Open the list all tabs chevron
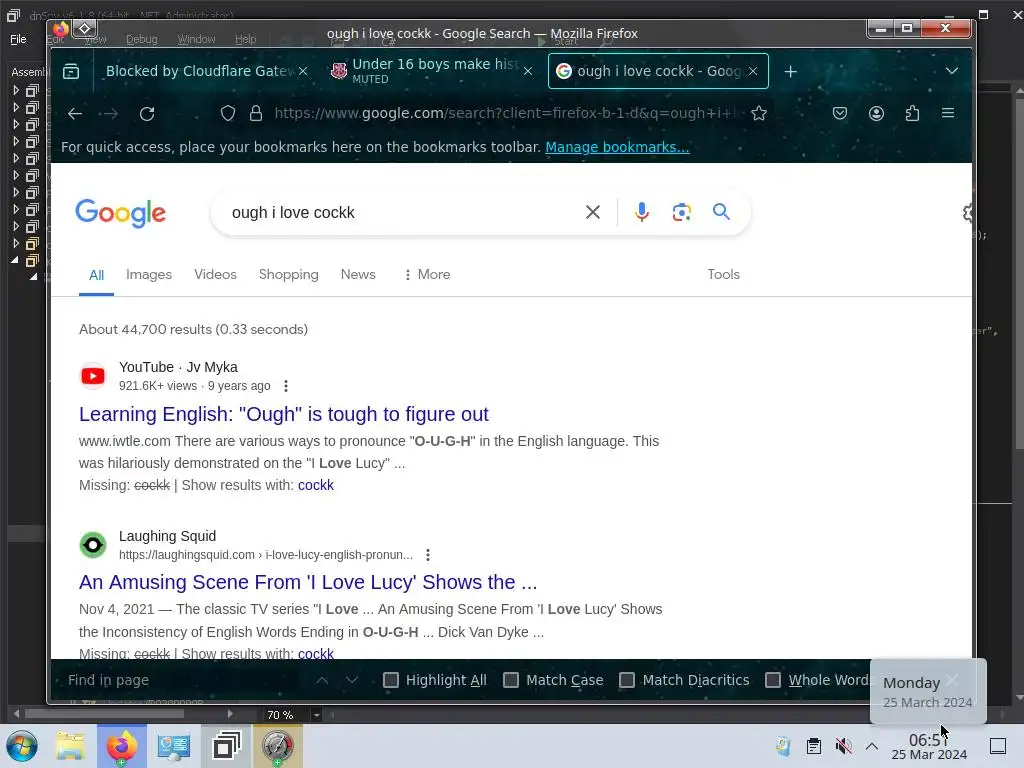1024x768 pixels. point(952,71)
